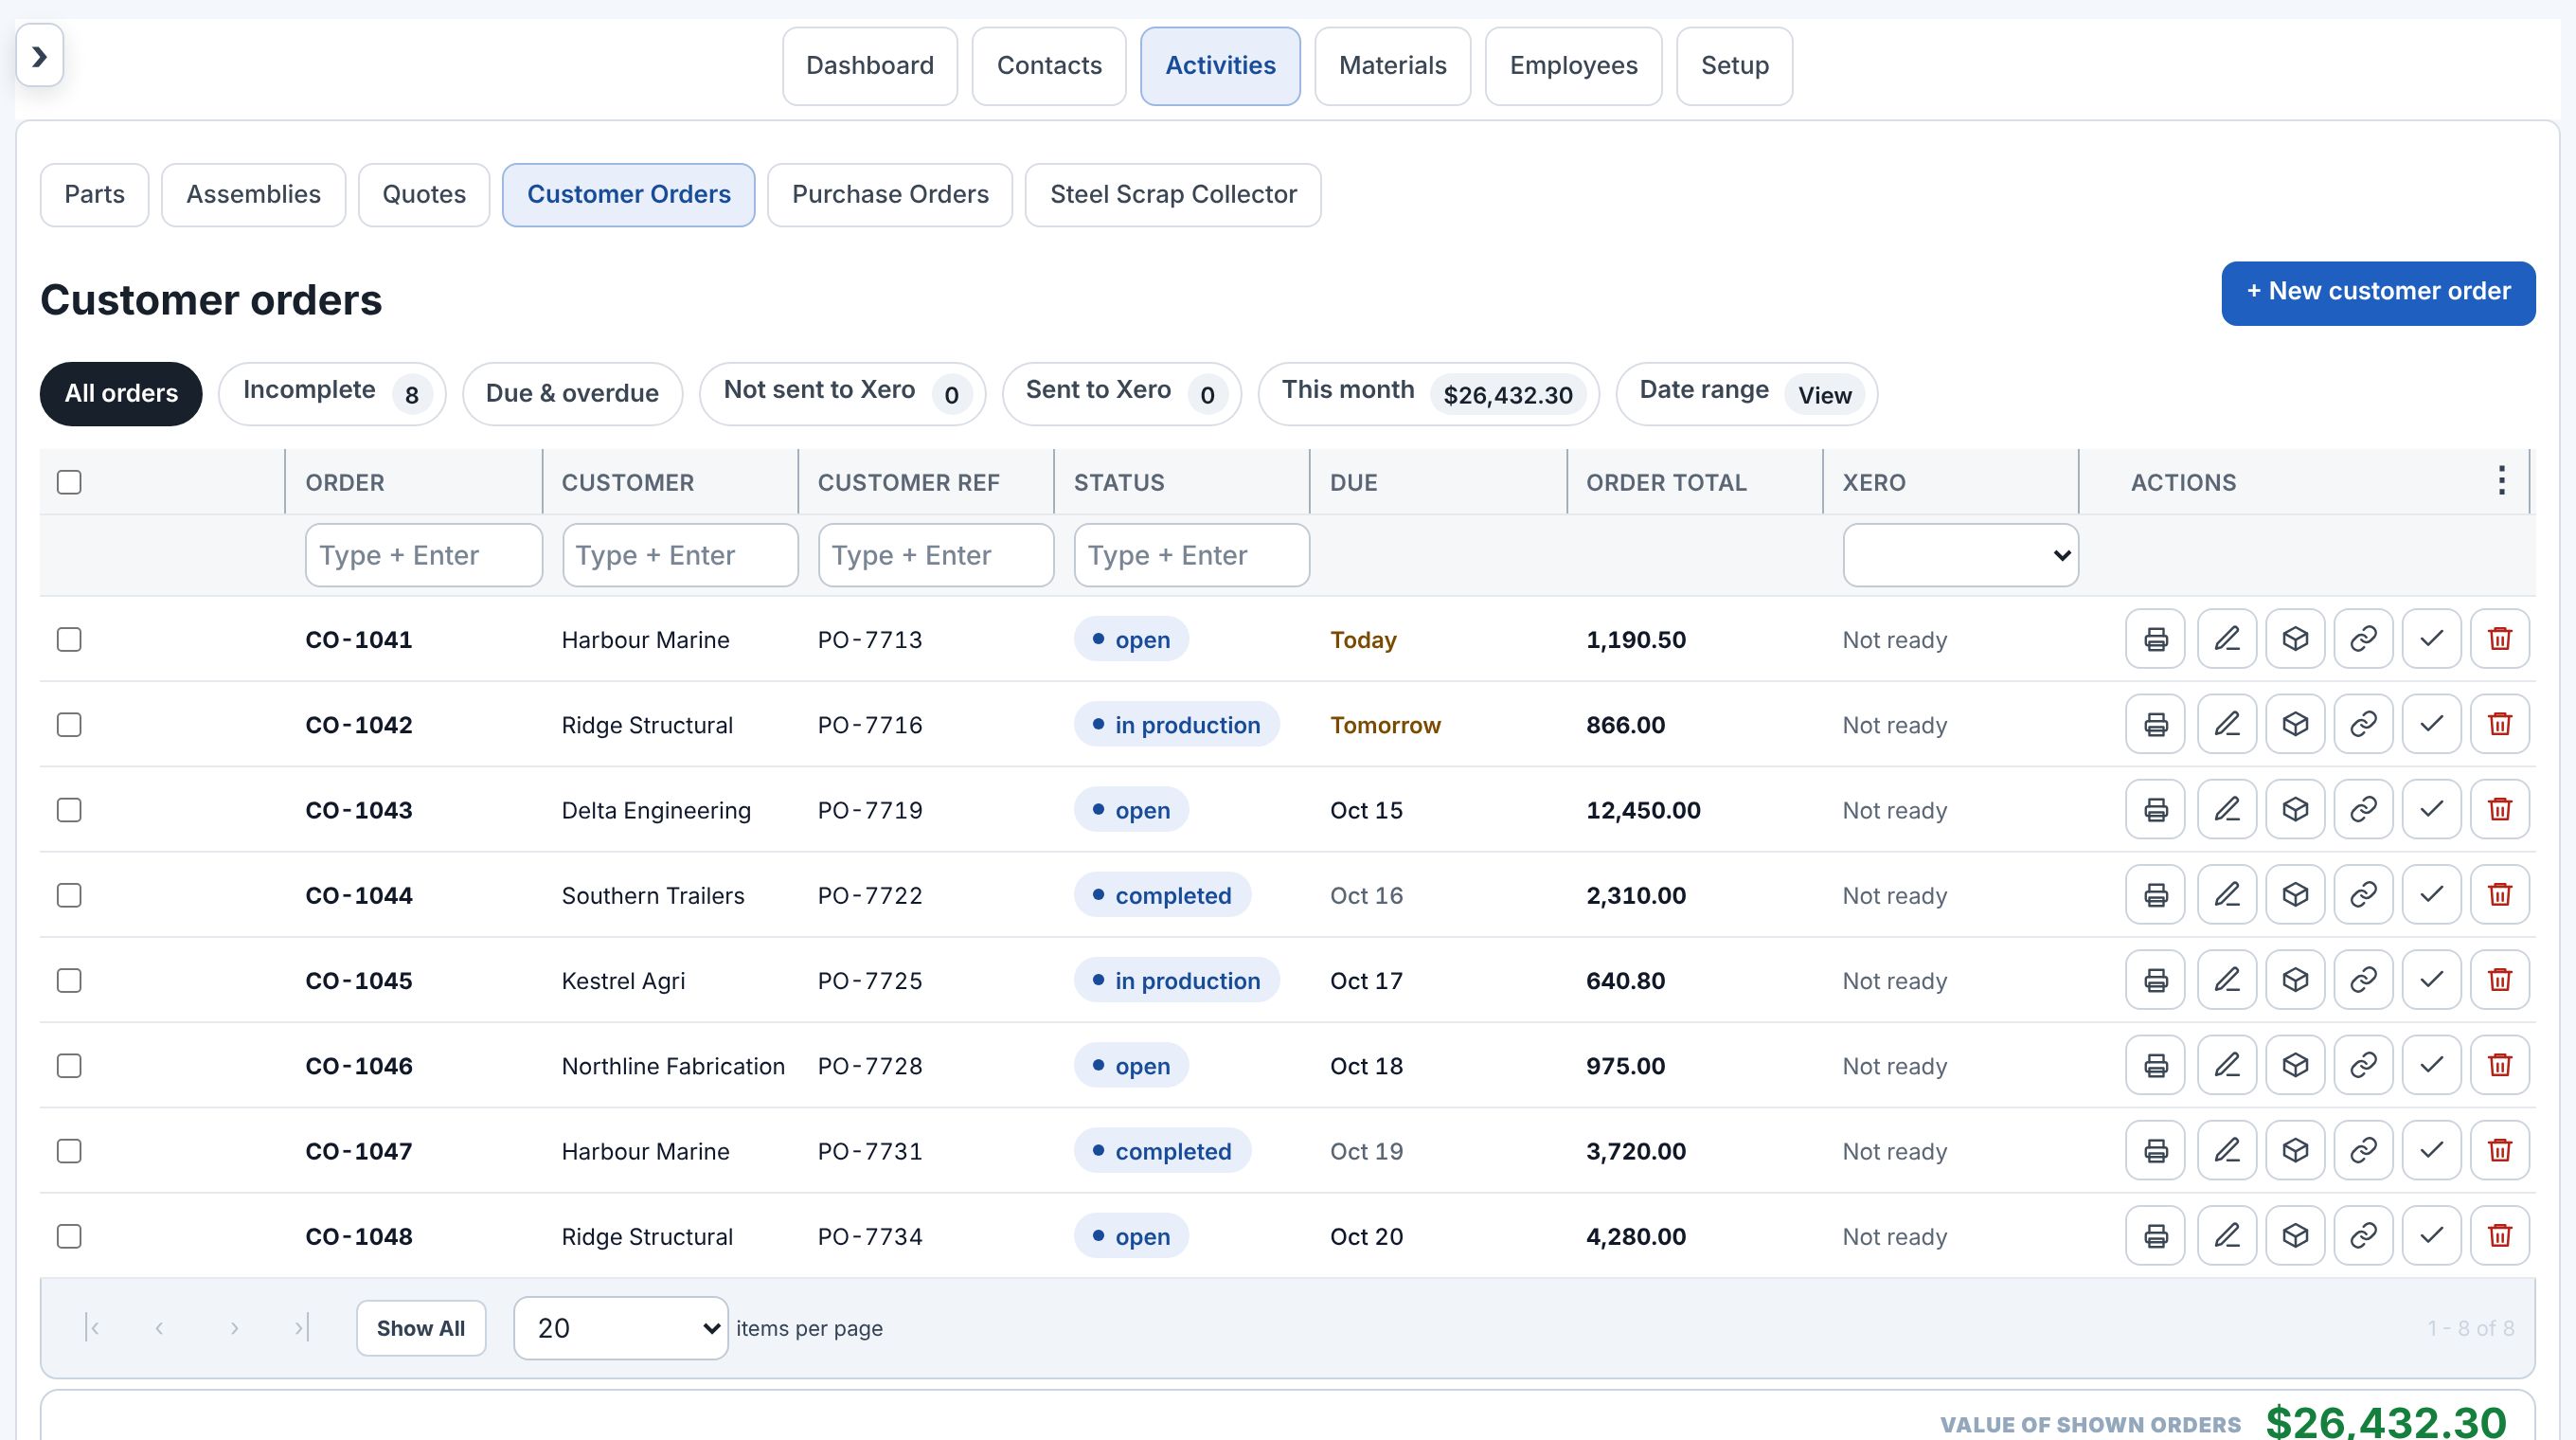Open the Employees tab
The image size is (2576, 1440).
click(x=1573, y=65)
